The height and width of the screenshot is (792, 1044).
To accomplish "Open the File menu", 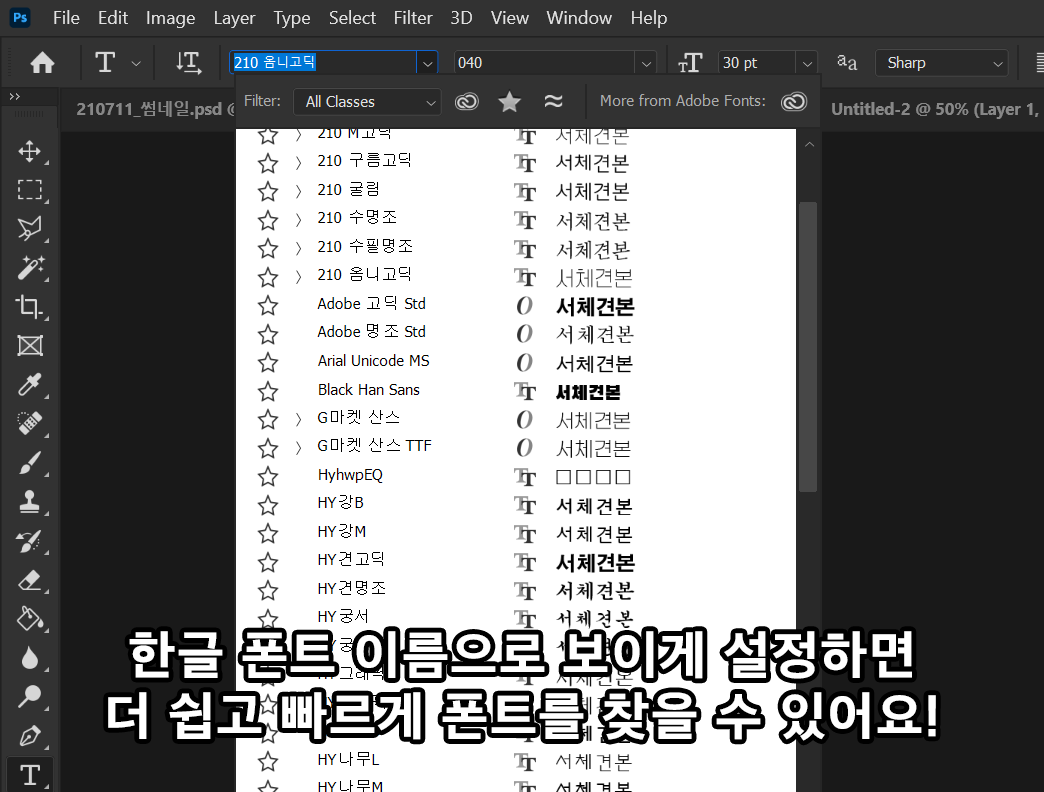I will tap(66, 18).
